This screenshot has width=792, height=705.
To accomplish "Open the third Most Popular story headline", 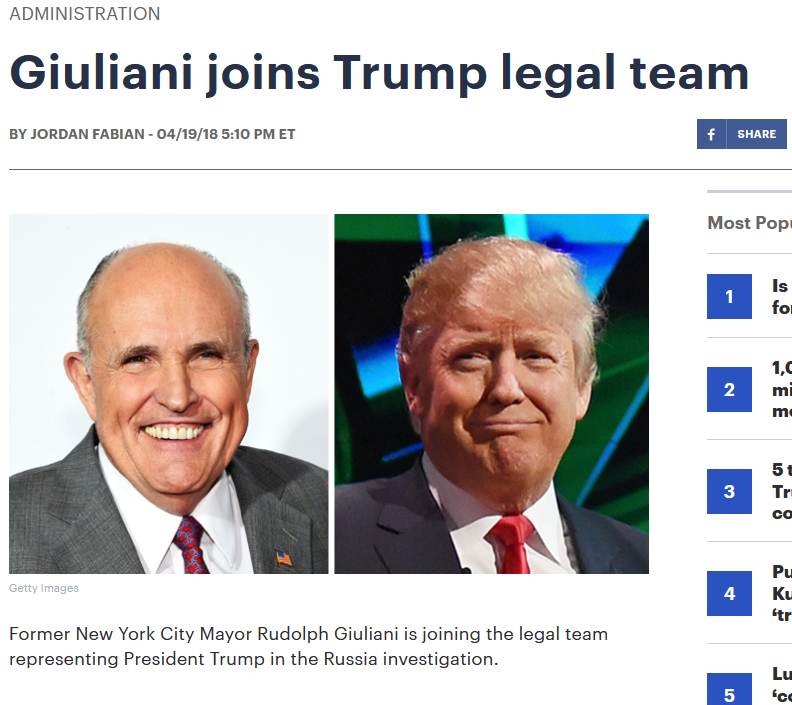I will 782,491.
